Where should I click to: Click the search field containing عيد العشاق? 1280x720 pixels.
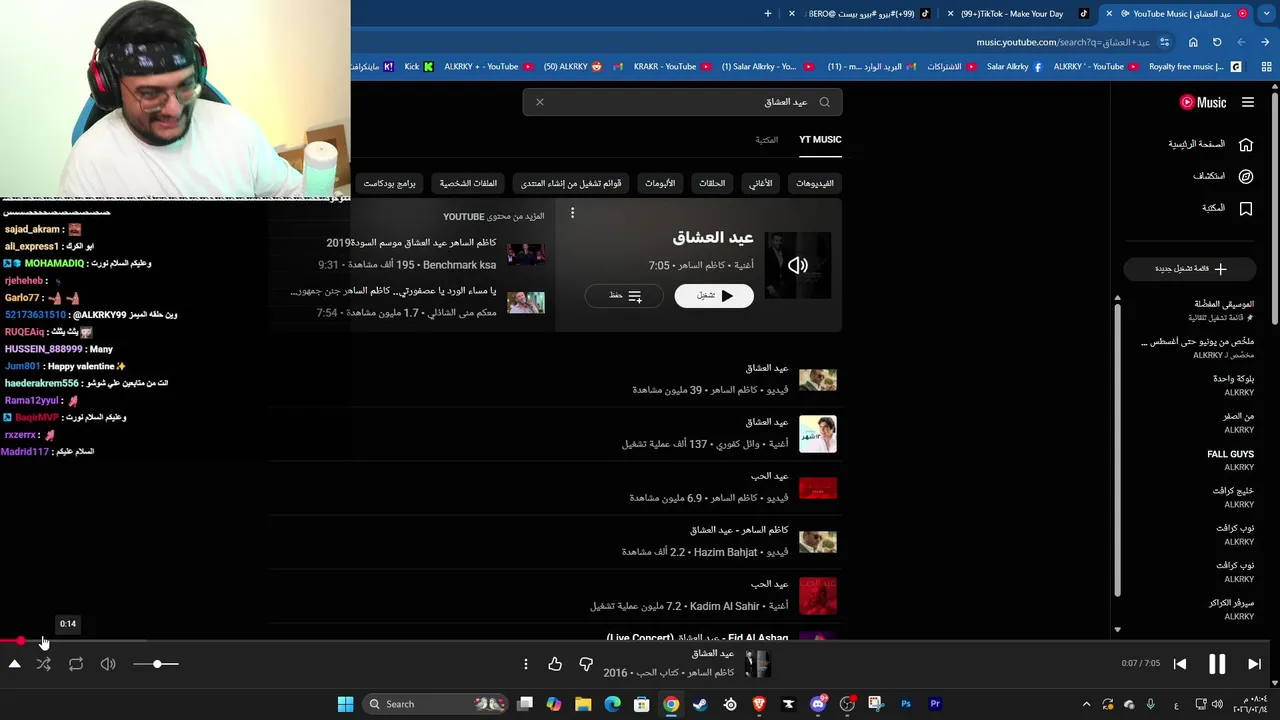pyautogui.click(x=682, y=102)
